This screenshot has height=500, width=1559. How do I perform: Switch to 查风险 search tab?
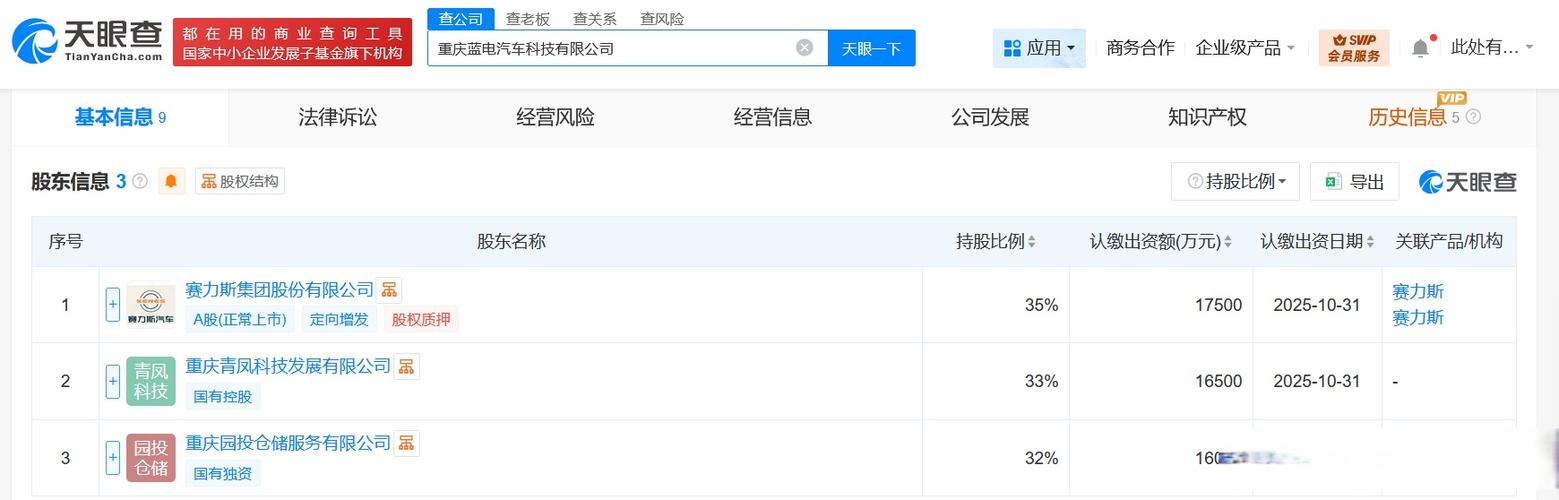pyautogui.click(x=662, y=19)
